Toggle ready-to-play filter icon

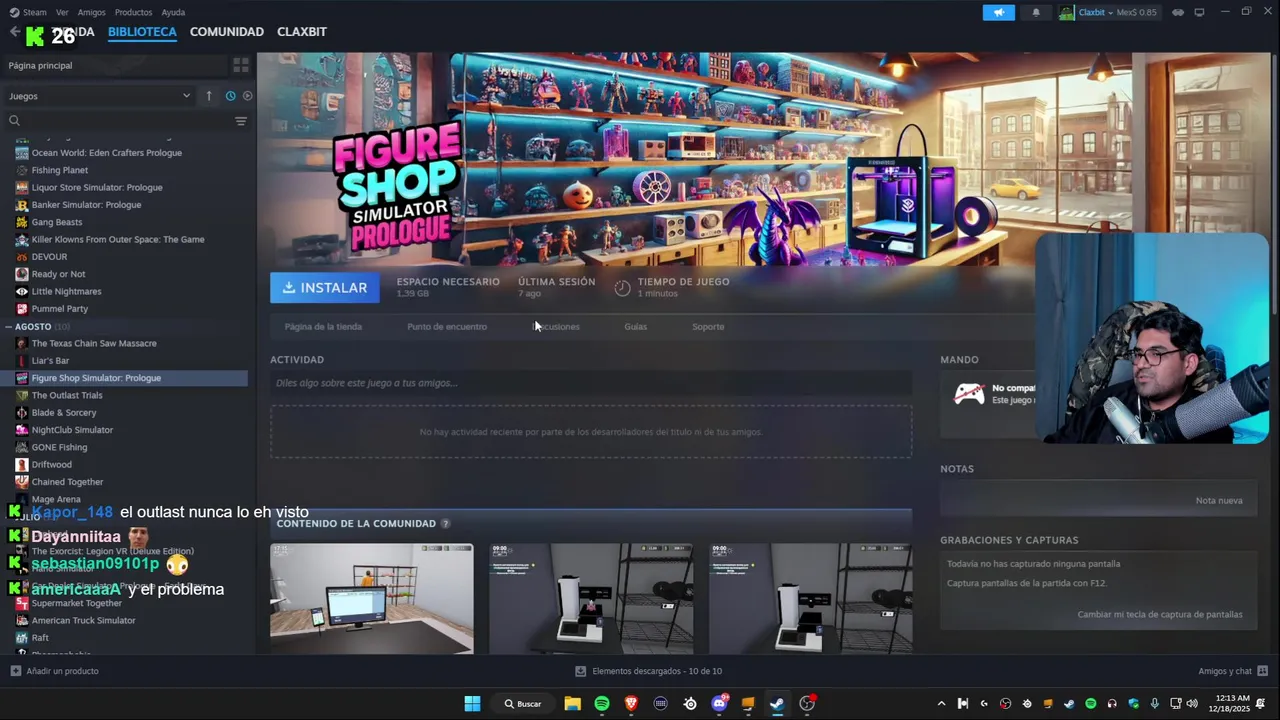point(247,96)
